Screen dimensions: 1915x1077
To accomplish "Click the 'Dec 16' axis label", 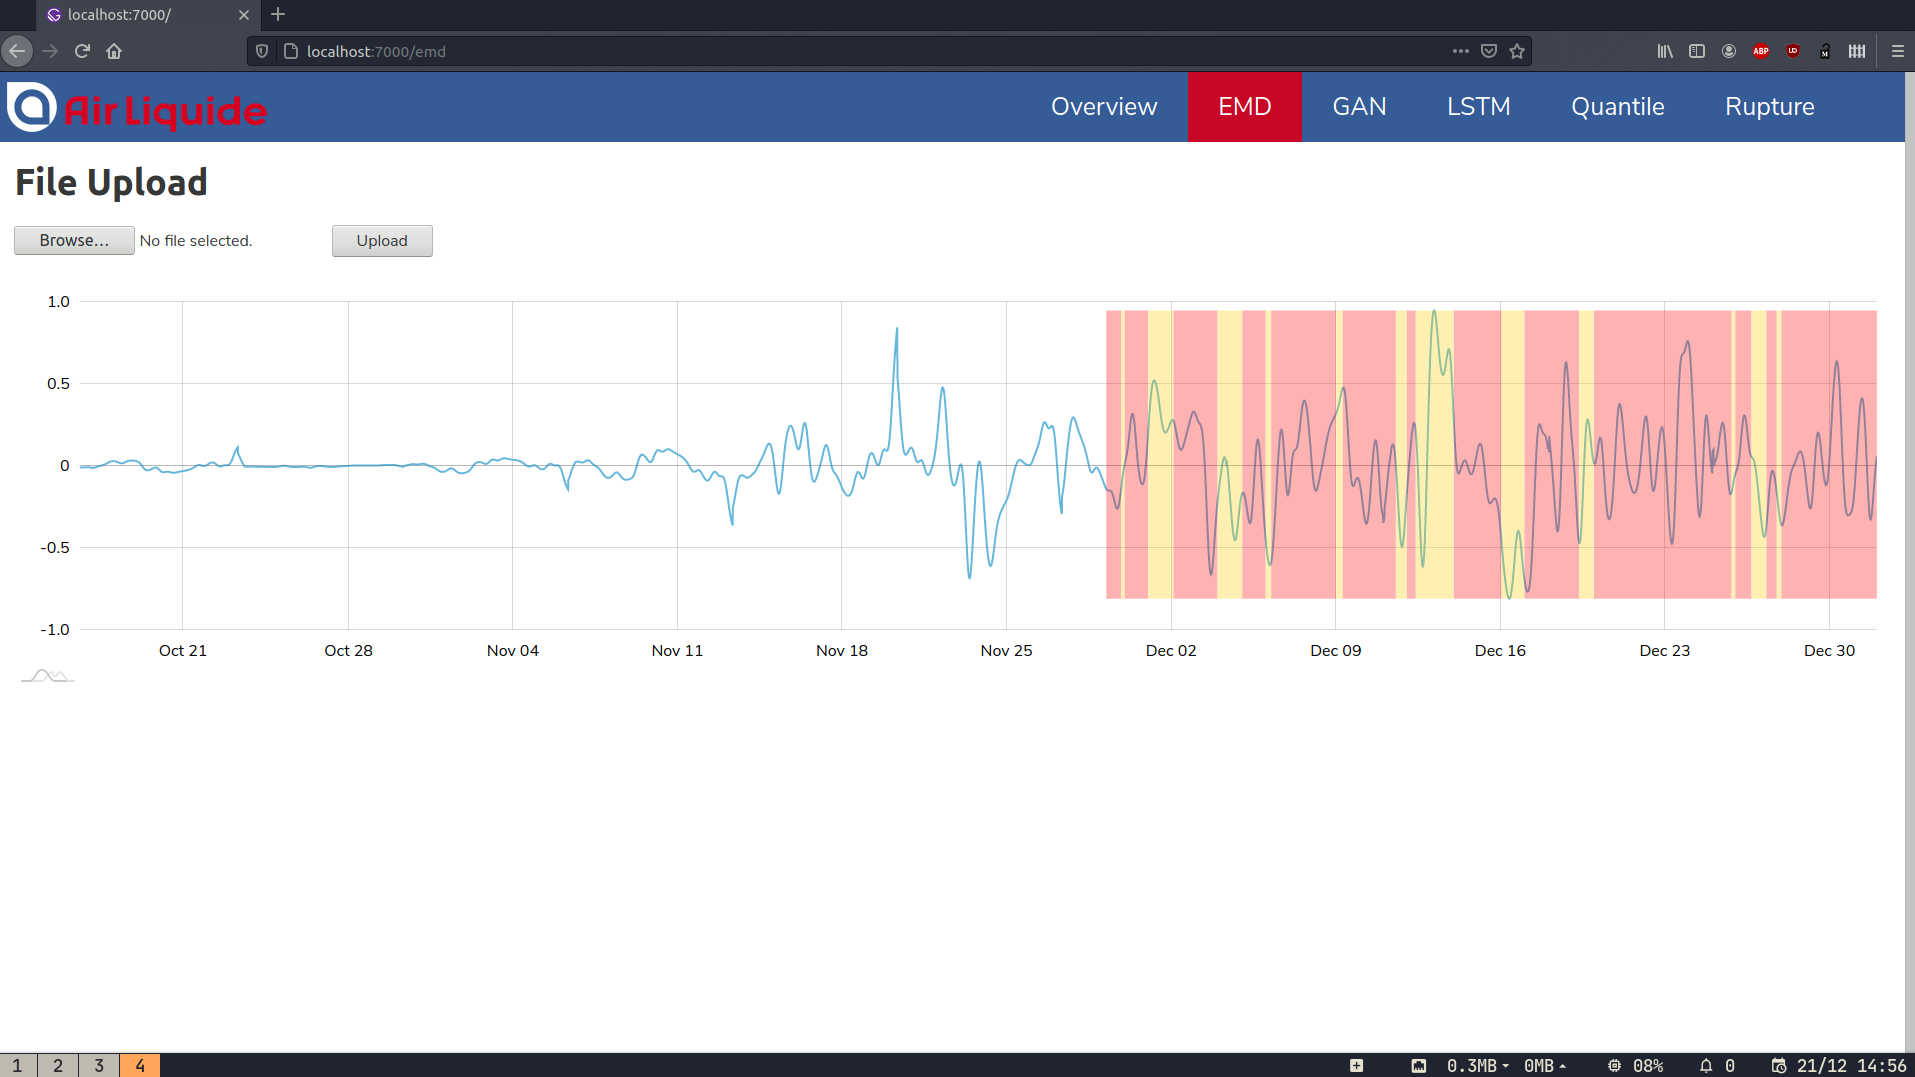I will point(1500,650).
